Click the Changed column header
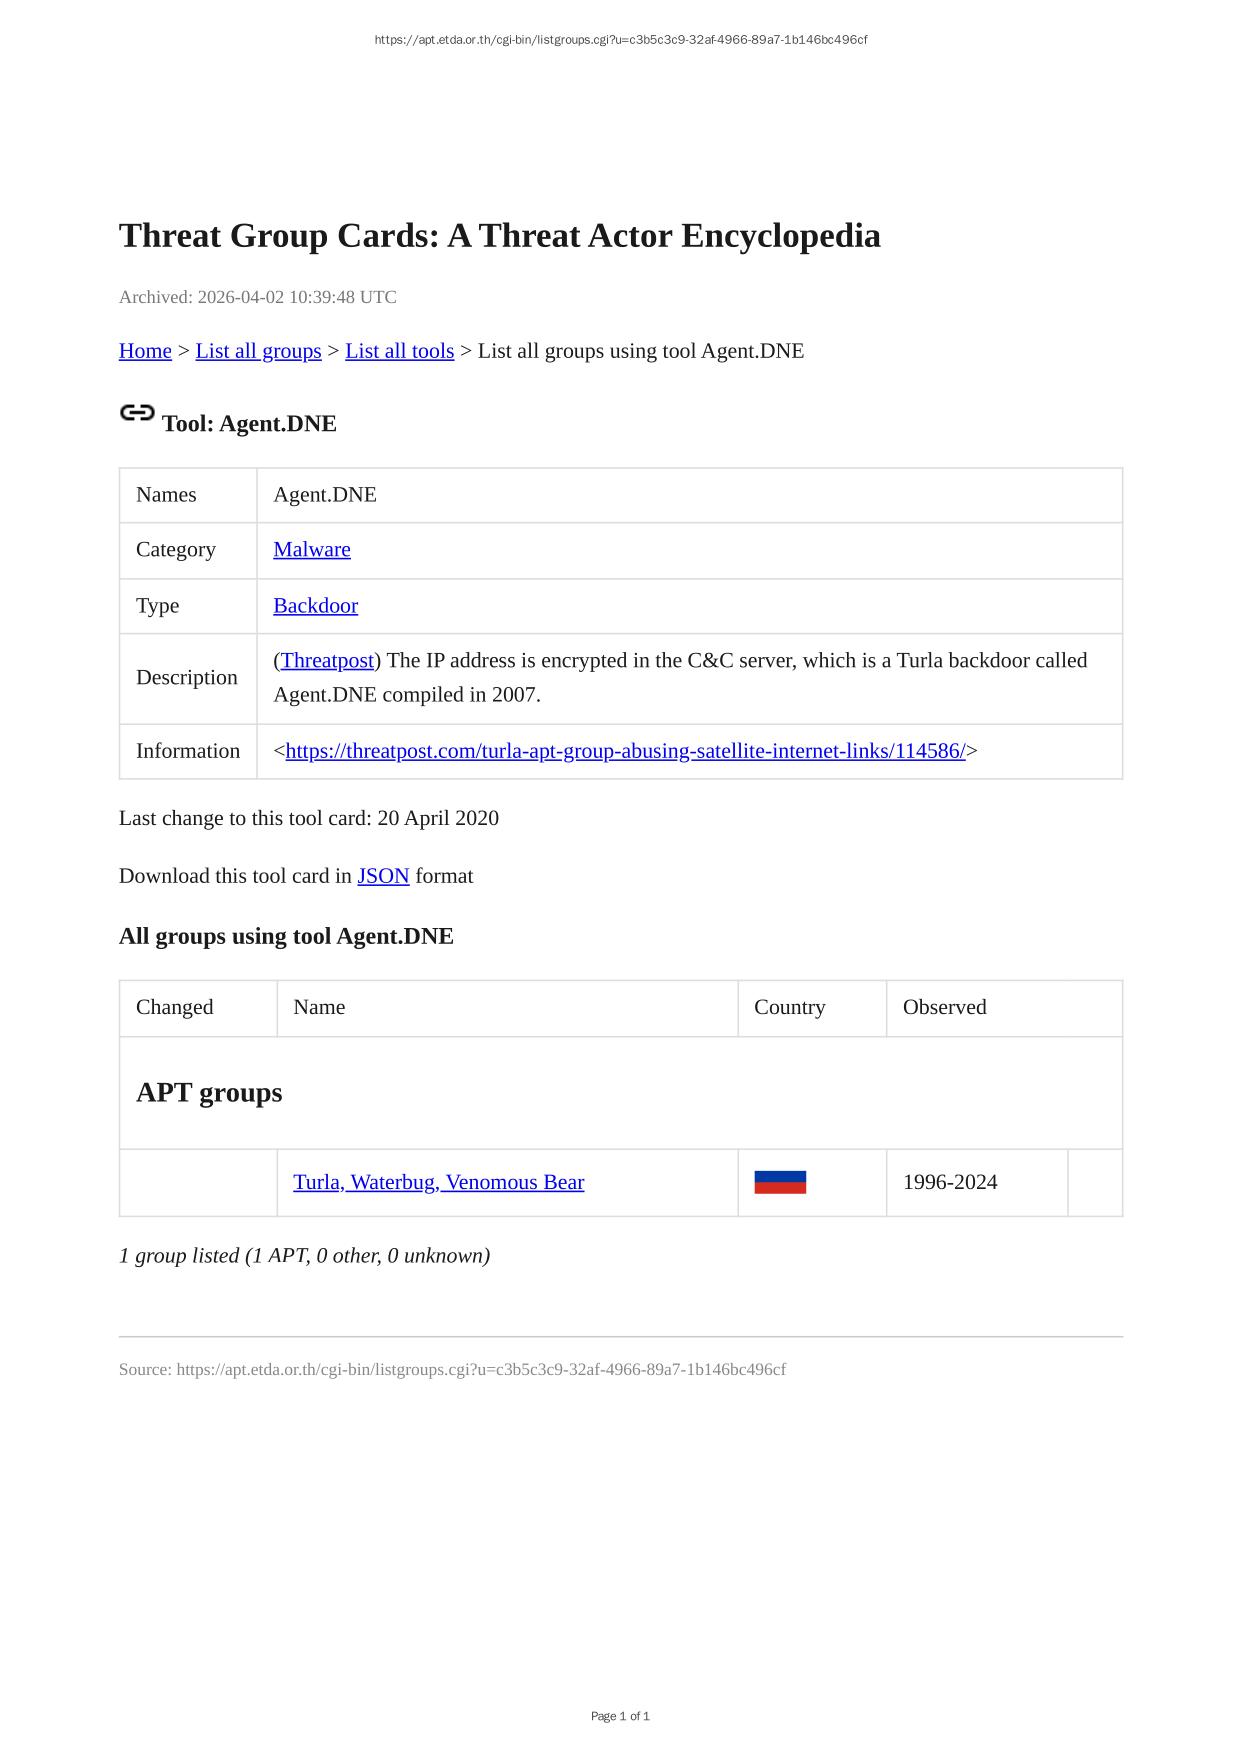Viewport: 1242px width, 1756px height. tap(175, 1007)
